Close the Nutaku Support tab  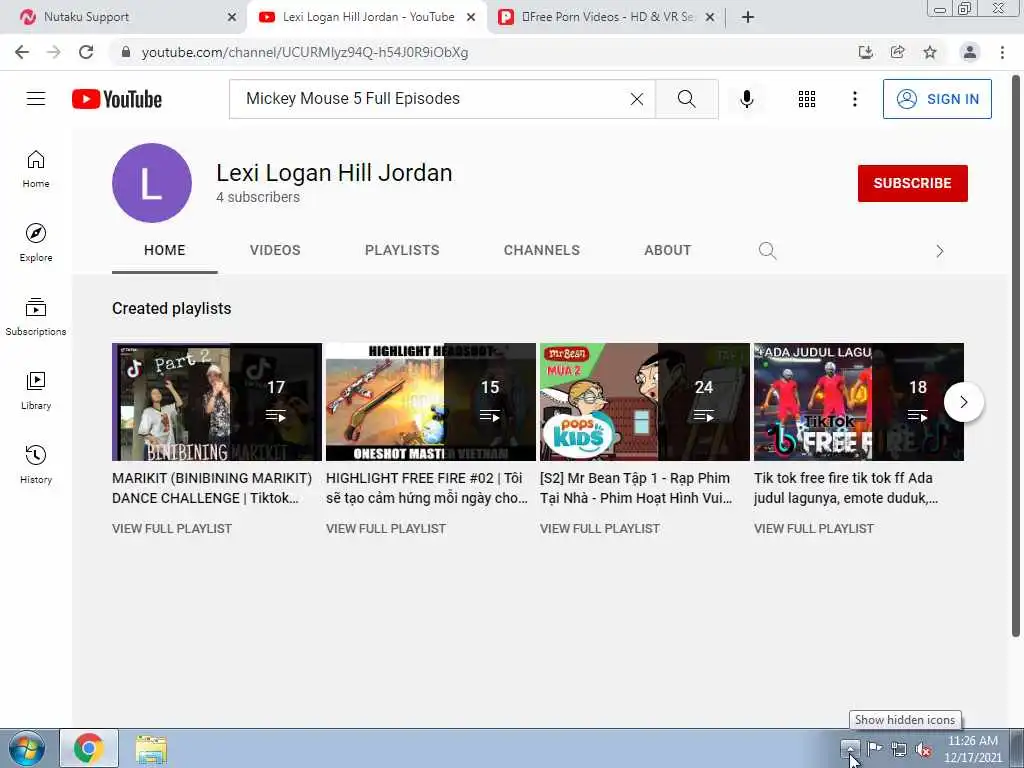232,17
